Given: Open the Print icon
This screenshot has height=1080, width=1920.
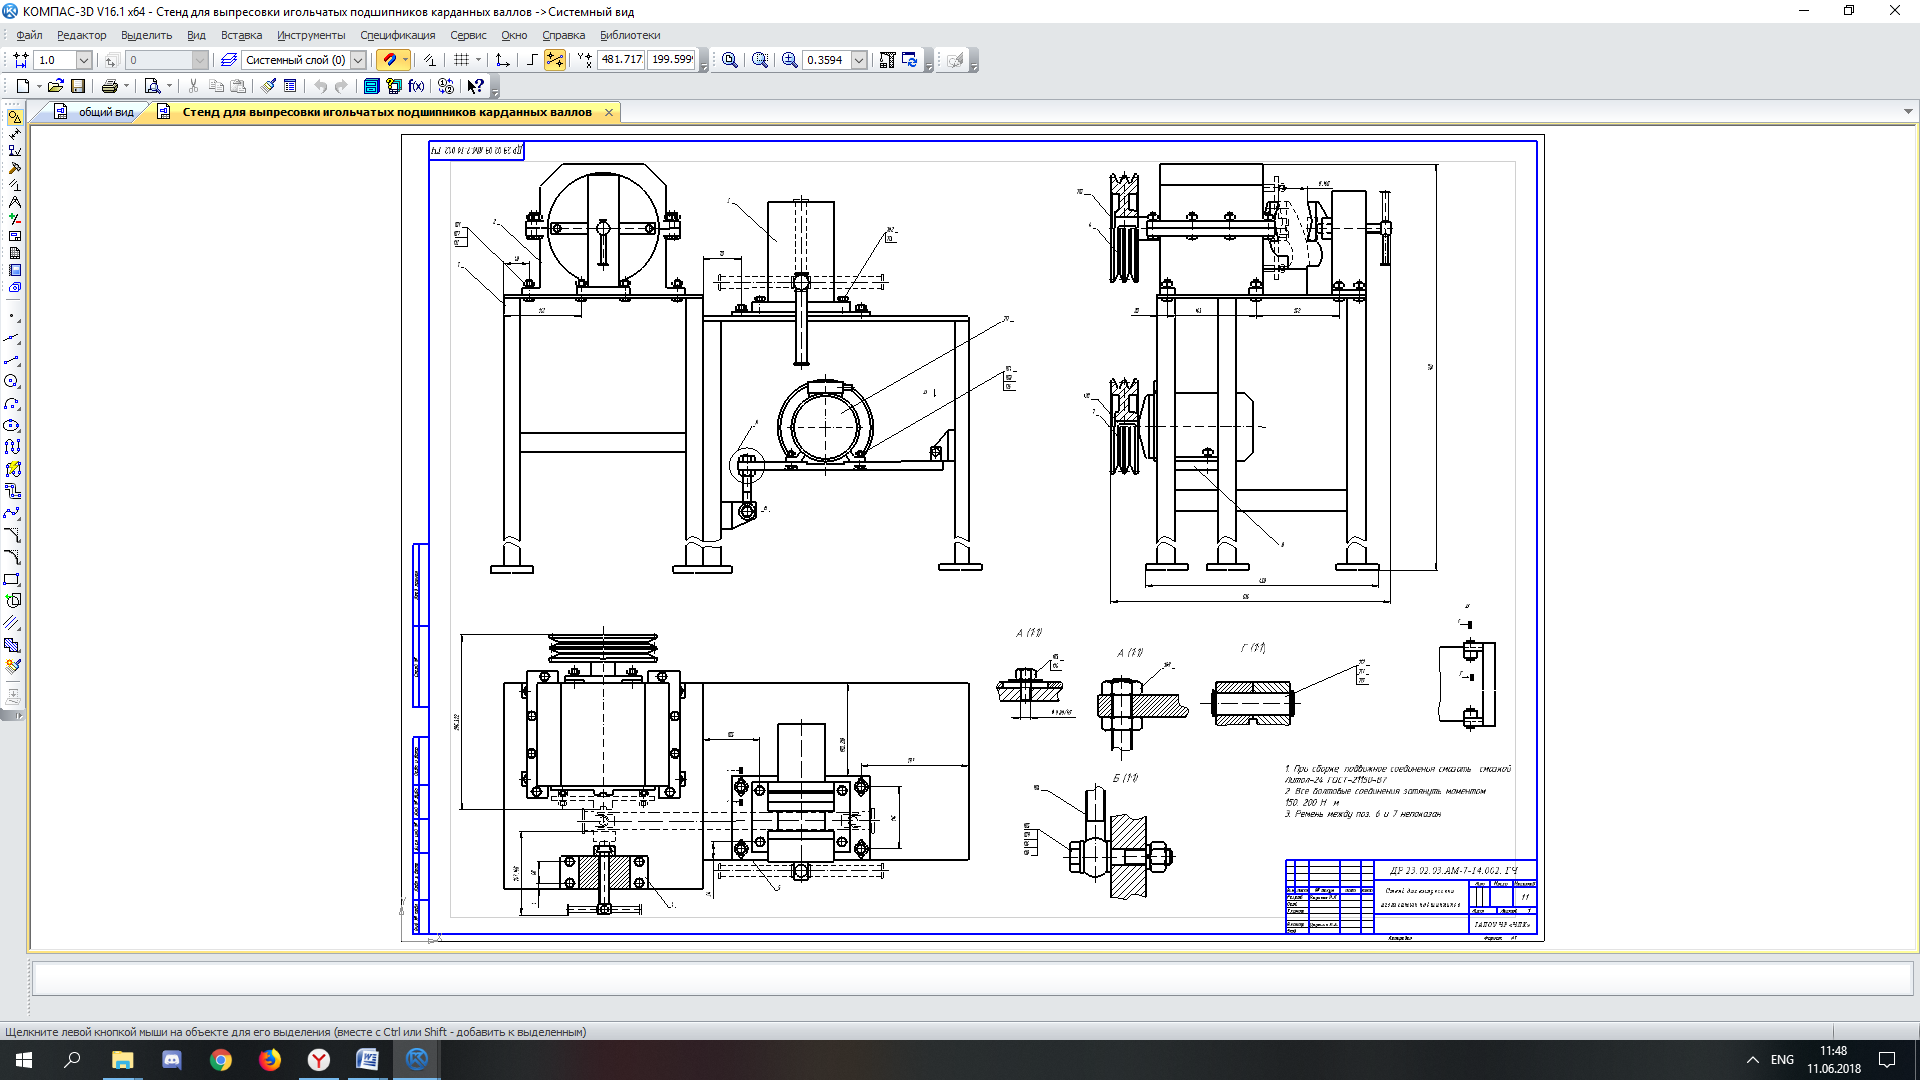Looking at the screenshot, I should pos(110,86).
